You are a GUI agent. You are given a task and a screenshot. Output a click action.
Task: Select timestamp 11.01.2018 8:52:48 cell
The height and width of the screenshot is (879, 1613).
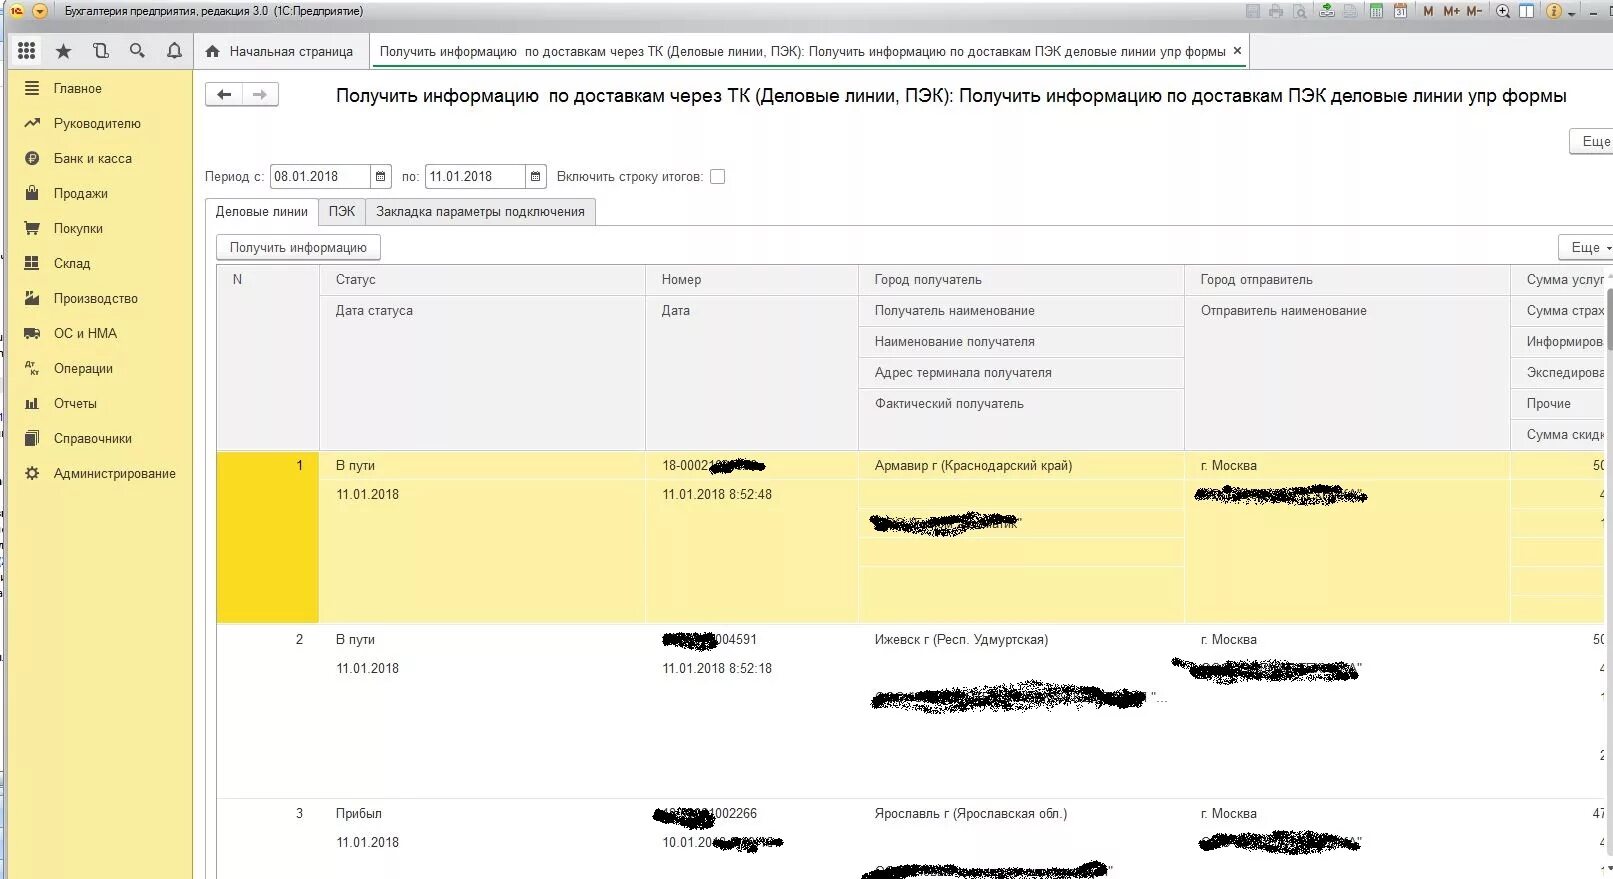point(752,495)
